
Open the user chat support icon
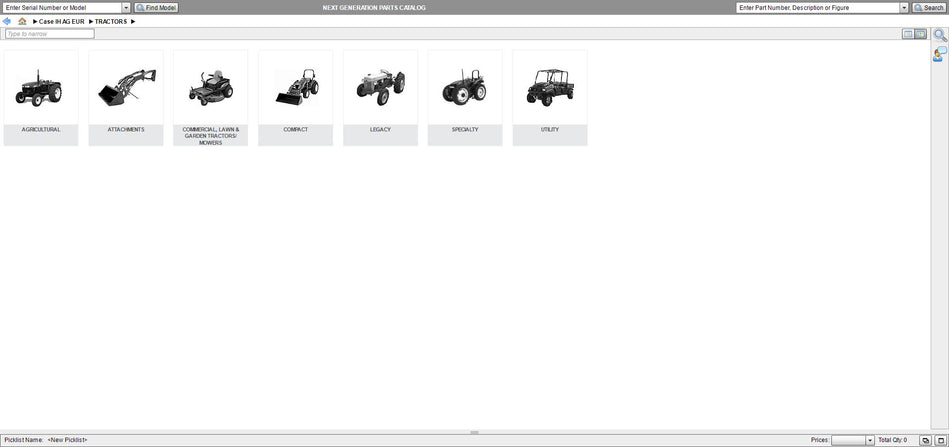pyautogui.click(x=940, y=53)
